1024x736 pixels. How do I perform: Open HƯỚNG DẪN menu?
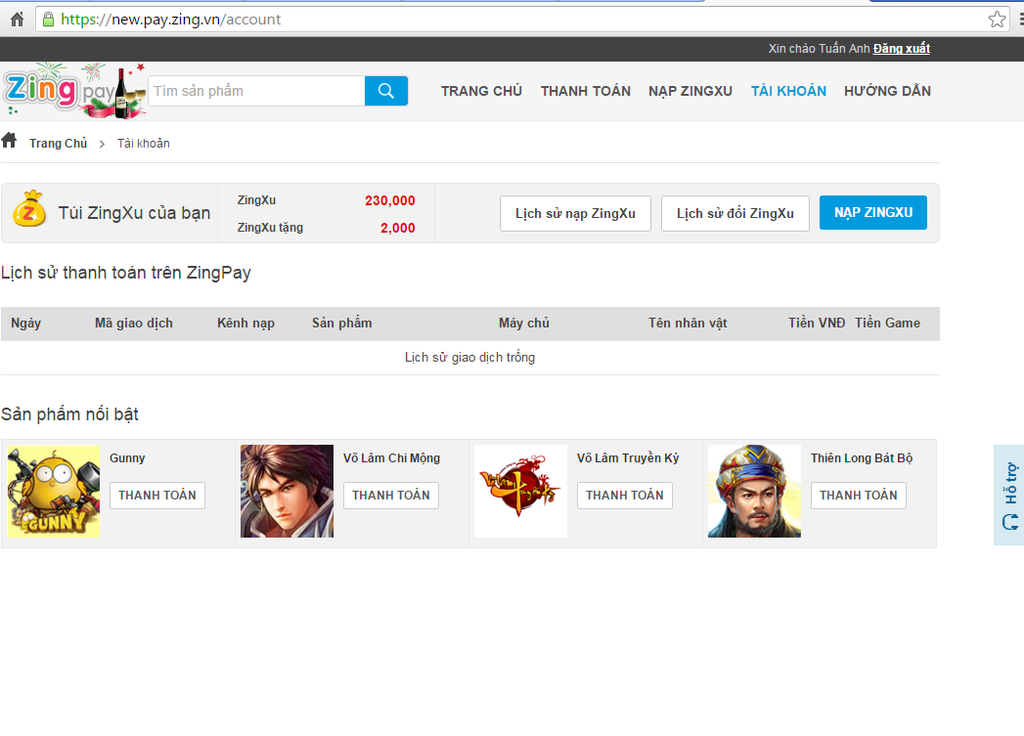coord(888,91)
